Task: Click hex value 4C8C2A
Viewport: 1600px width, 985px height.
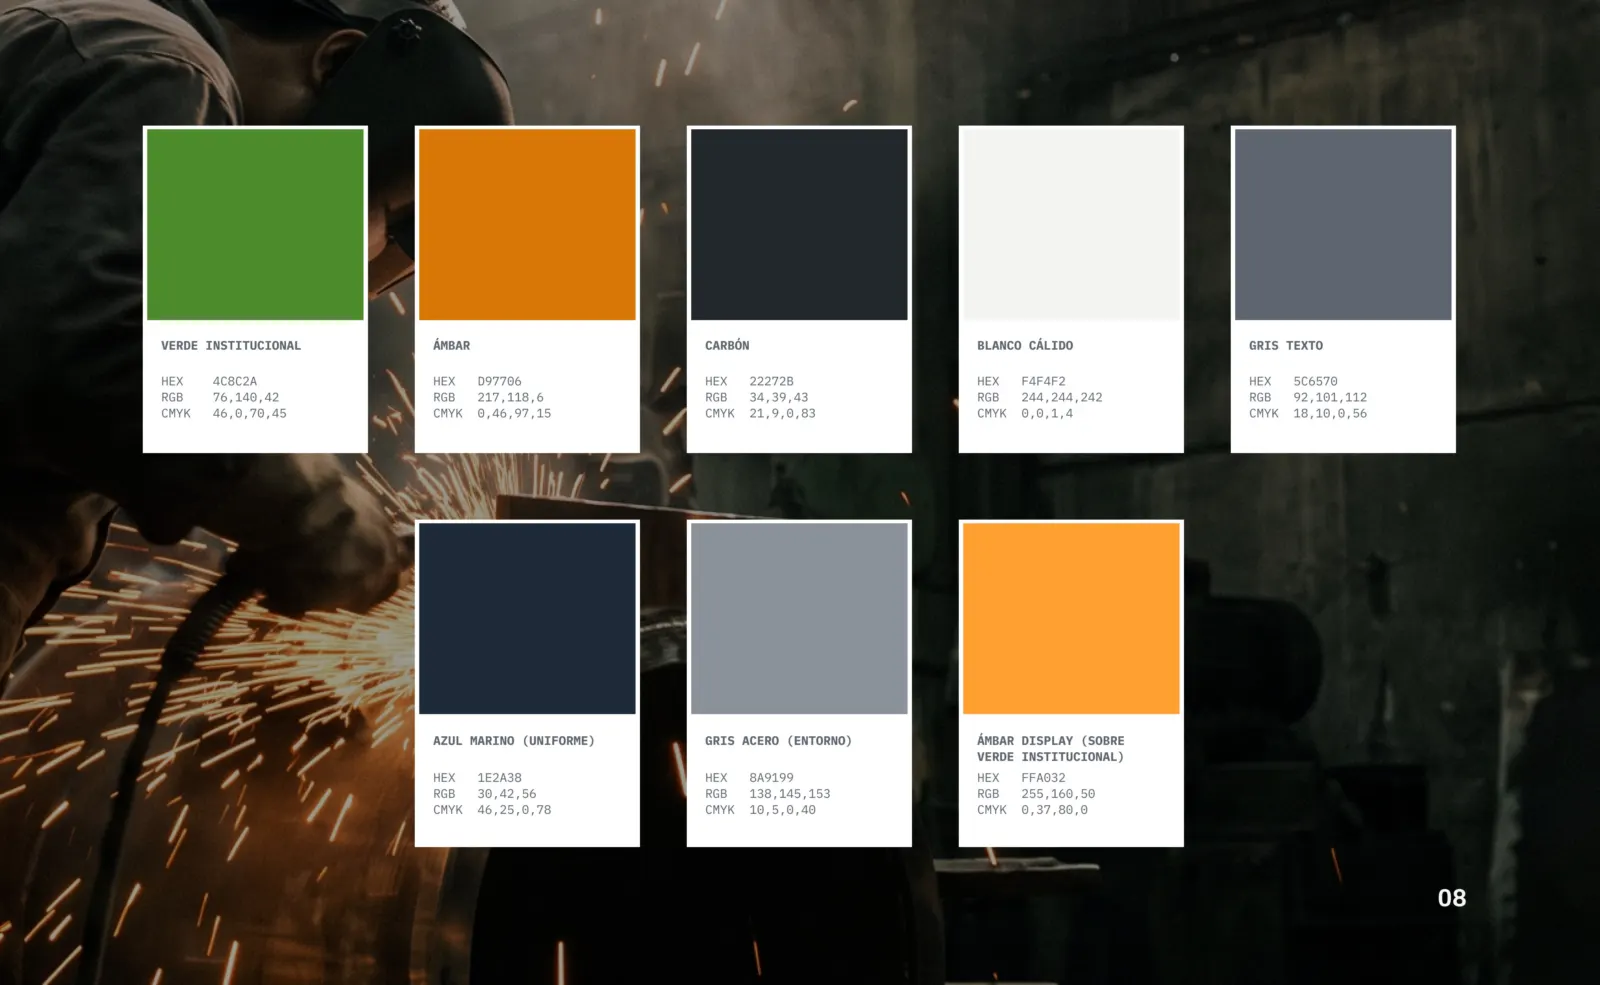Action: tap(235, 381)
